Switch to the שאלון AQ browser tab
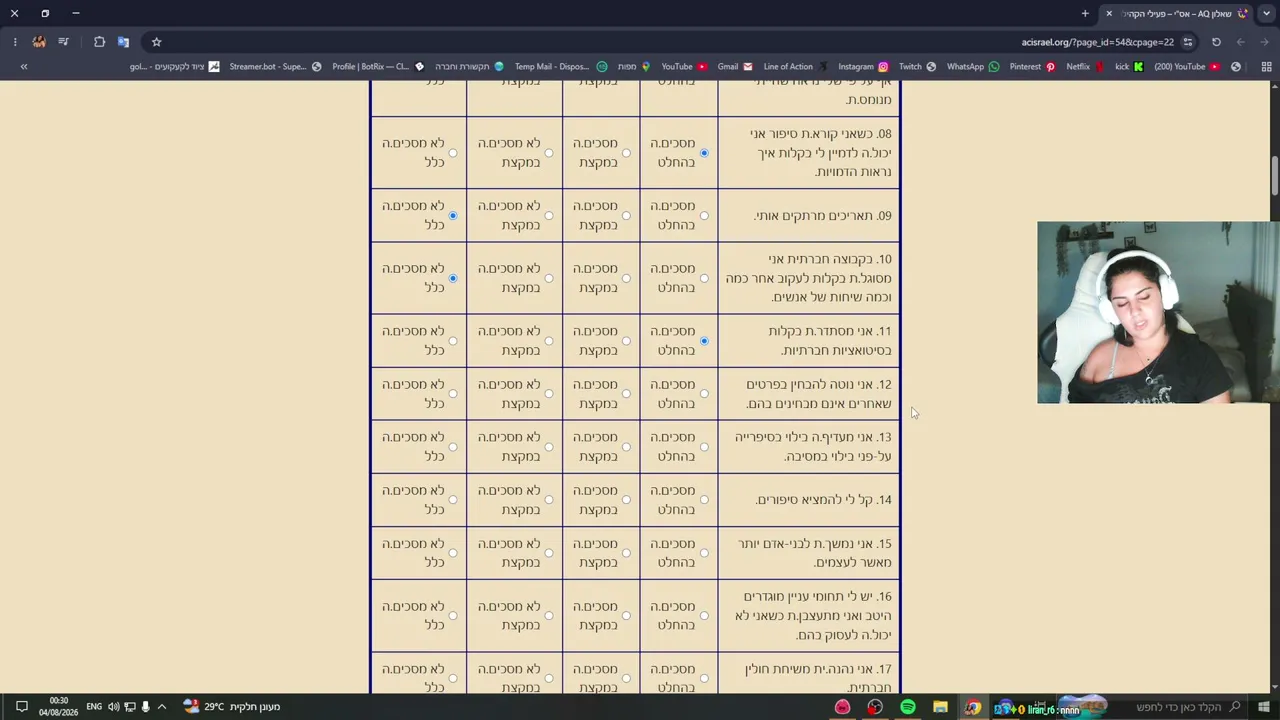1280x720 pixels. 1176,14
